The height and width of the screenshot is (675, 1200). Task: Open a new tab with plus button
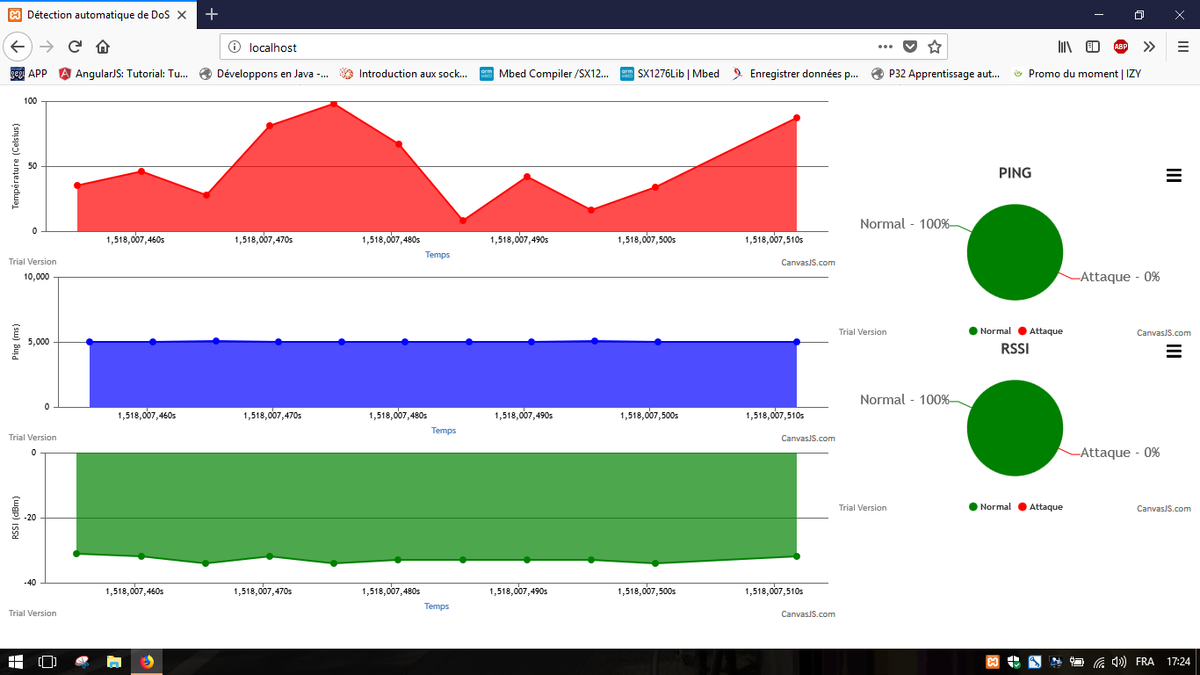(212, 14)
